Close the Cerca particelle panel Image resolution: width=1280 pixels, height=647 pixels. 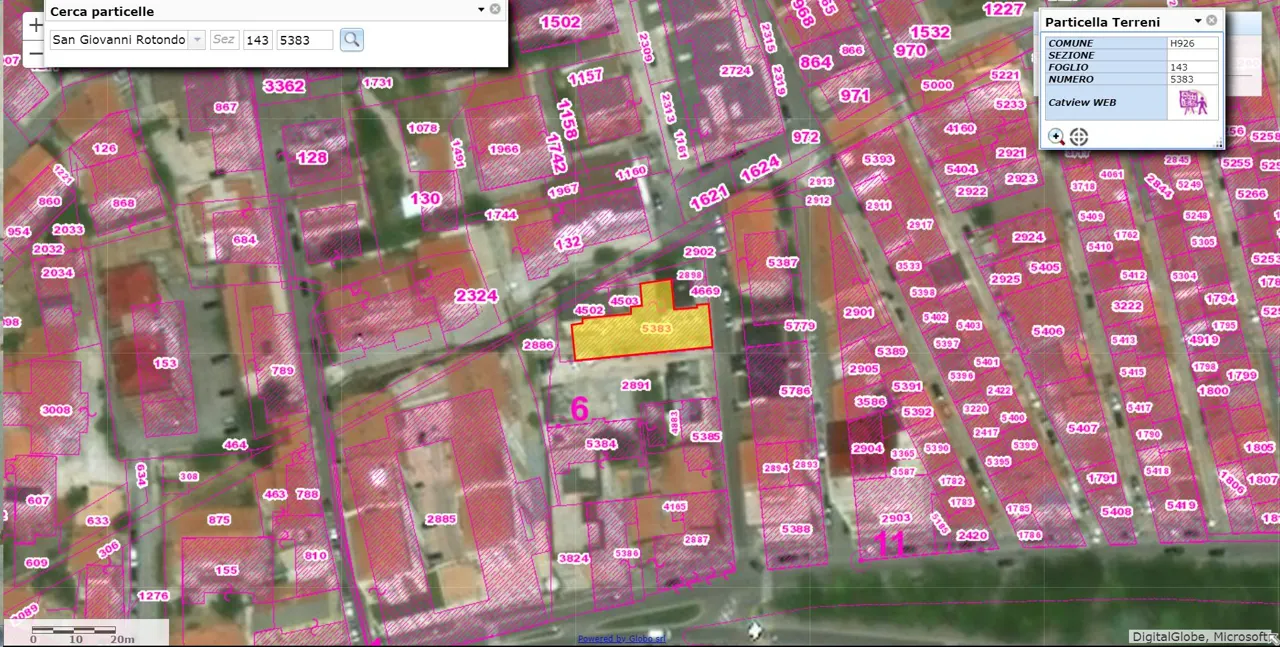(x=495, y=9)
